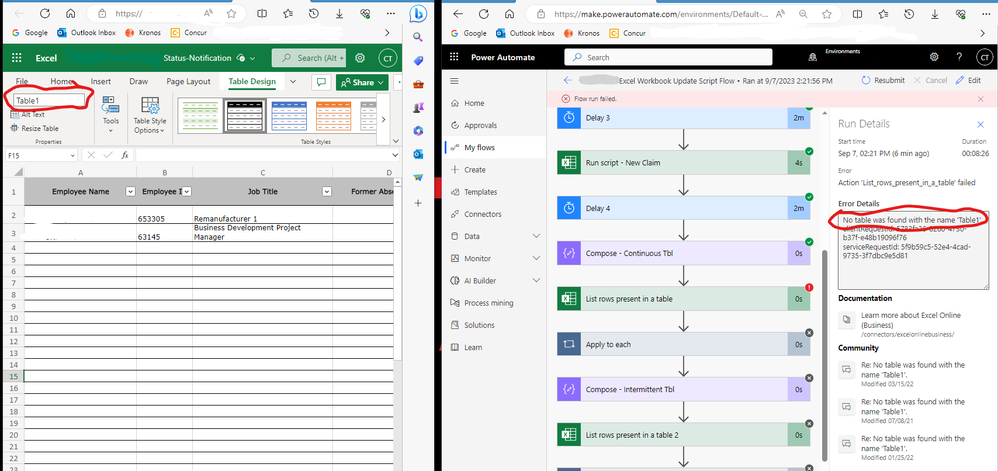Open the Excel app launcher waffle icon
The height and width of the screenshot is (471, 998).
click(17, 58)
